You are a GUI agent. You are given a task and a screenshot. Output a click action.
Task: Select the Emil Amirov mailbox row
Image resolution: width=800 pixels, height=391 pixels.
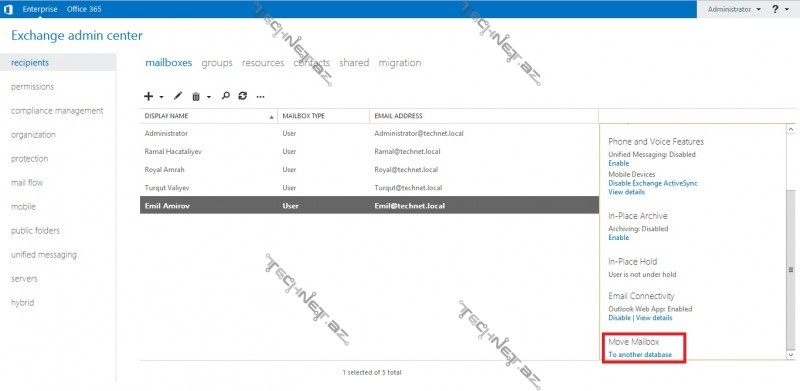pyautogui.click(x=369, y=206)
